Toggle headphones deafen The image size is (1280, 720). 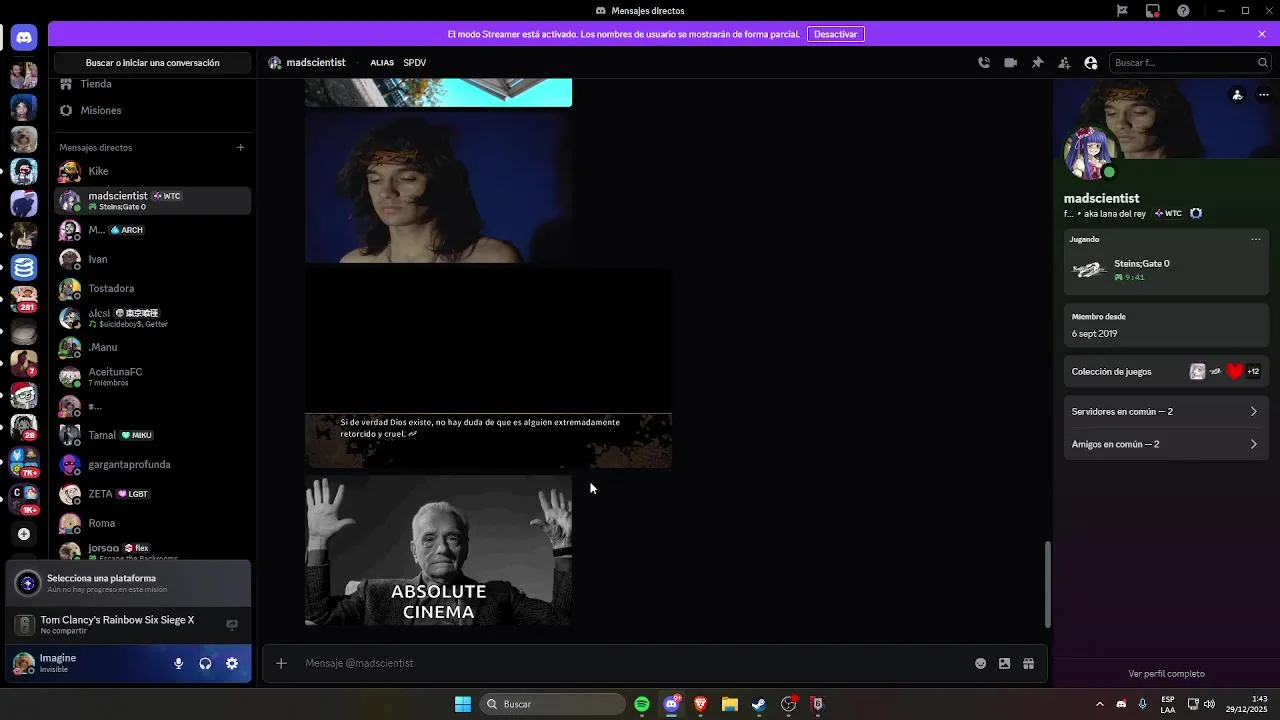click(x=205, y=663)
